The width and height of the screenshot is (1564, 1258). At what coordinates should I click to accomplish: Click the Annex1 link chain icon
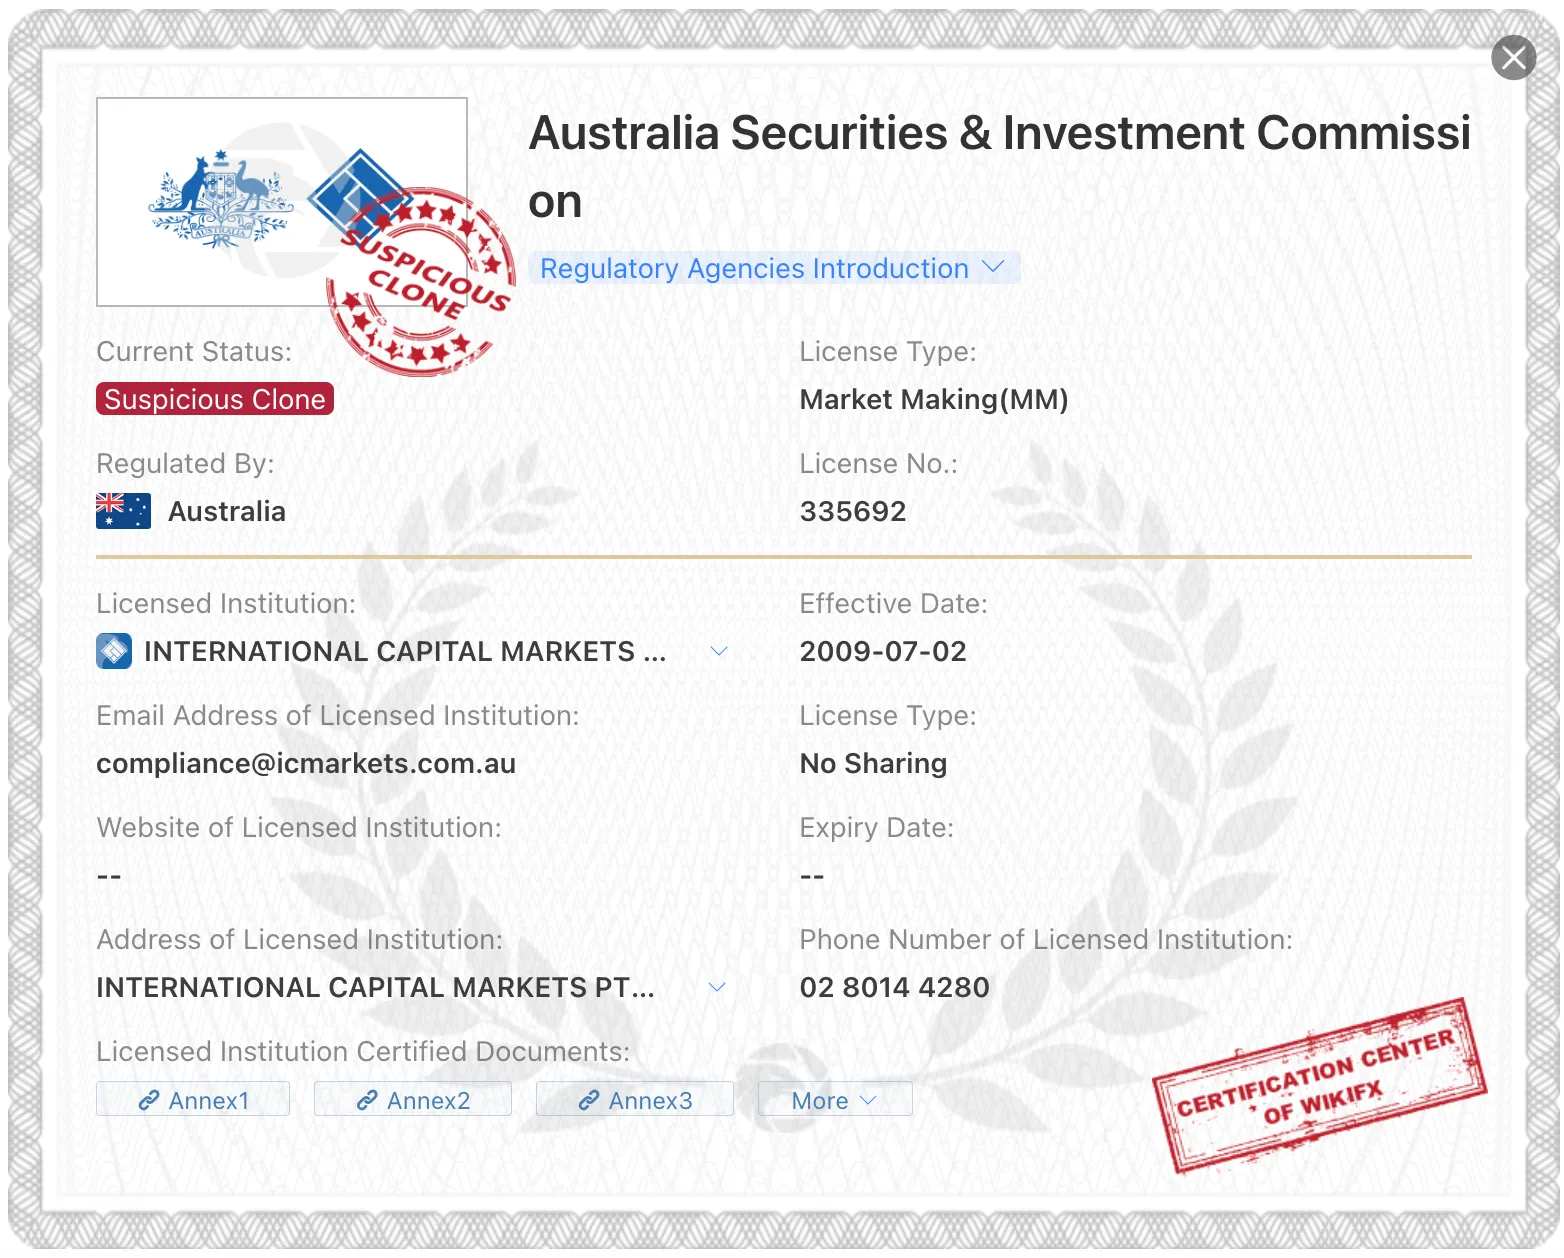pos(149,1100)
